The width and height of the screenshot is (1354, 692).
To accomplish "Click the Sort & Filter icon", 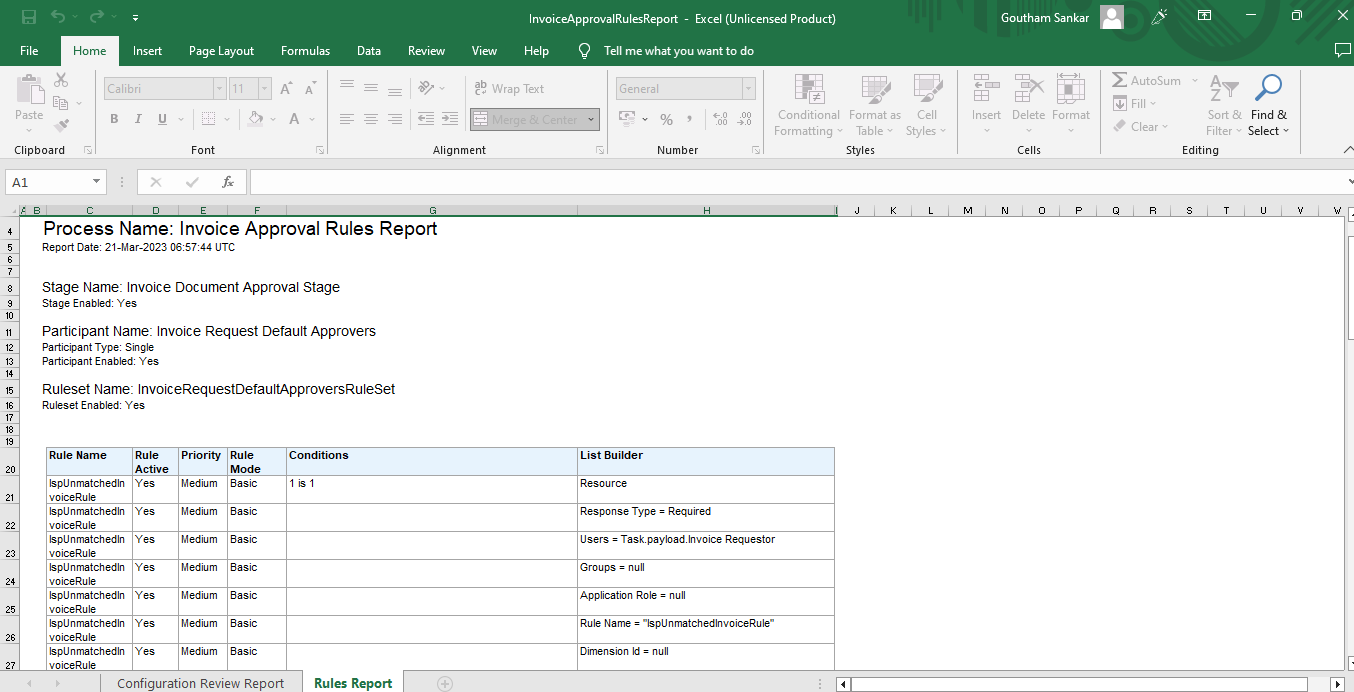I will click(x=1222, y=105).
